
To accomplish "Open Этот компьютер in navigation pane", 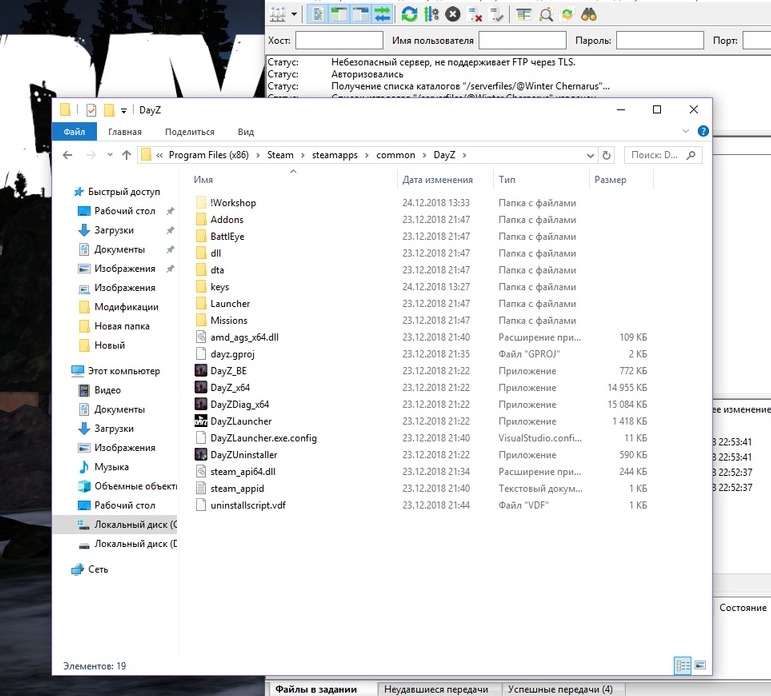I will click(124, 371).
